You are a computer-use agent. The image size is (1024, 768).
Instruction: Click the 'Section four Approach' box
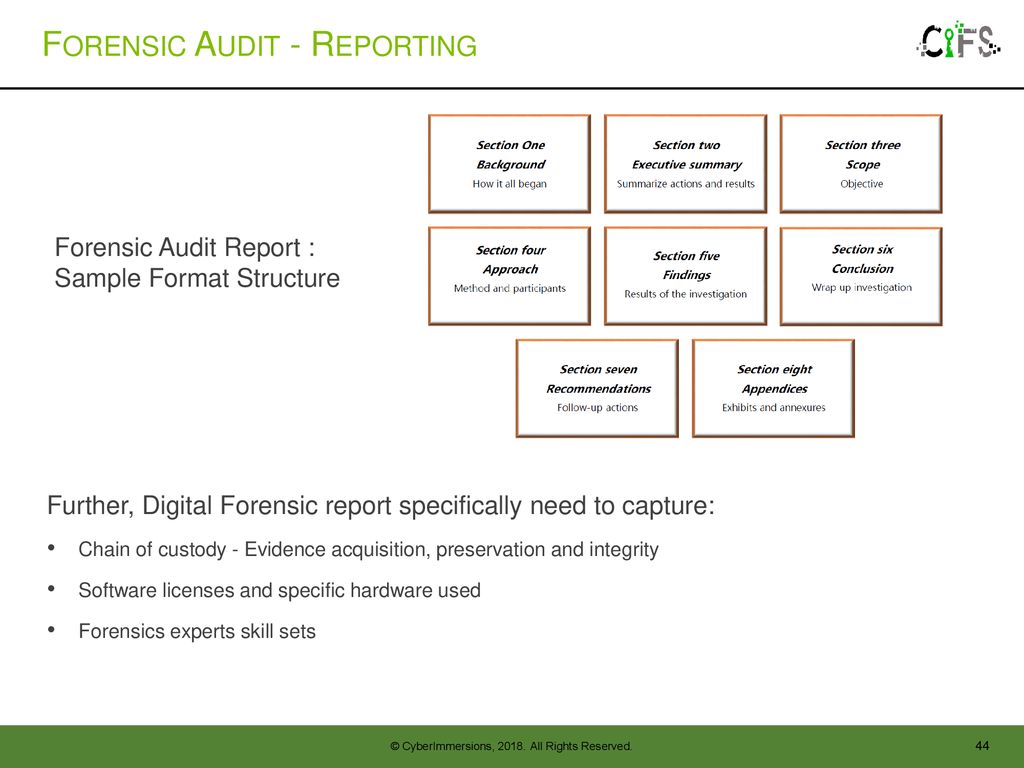[509, 276]
